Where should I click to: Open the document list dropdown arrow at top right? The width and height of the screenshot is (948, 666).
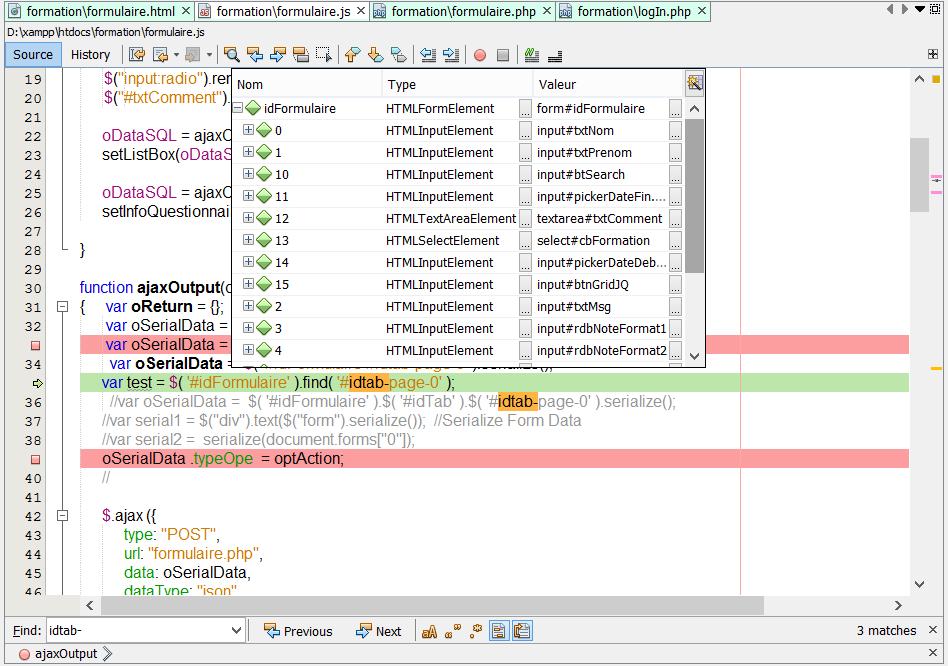click(920, 9)
